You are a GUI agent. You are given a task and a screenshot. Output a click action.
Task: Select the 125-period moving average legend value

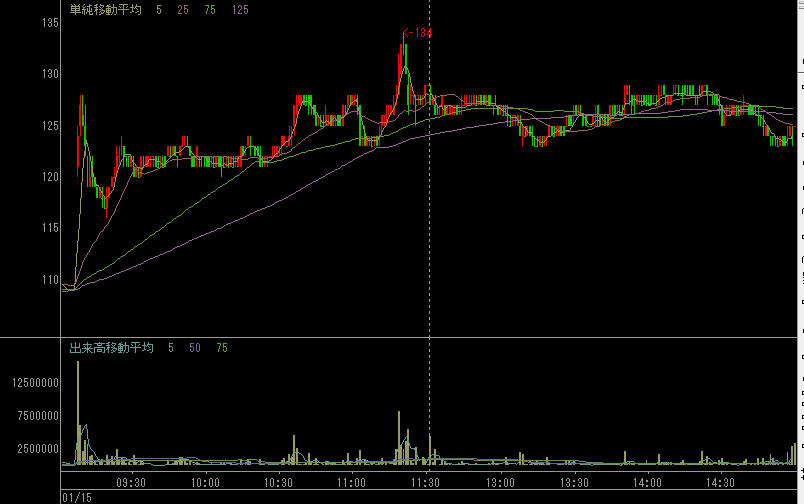[239, 10]
